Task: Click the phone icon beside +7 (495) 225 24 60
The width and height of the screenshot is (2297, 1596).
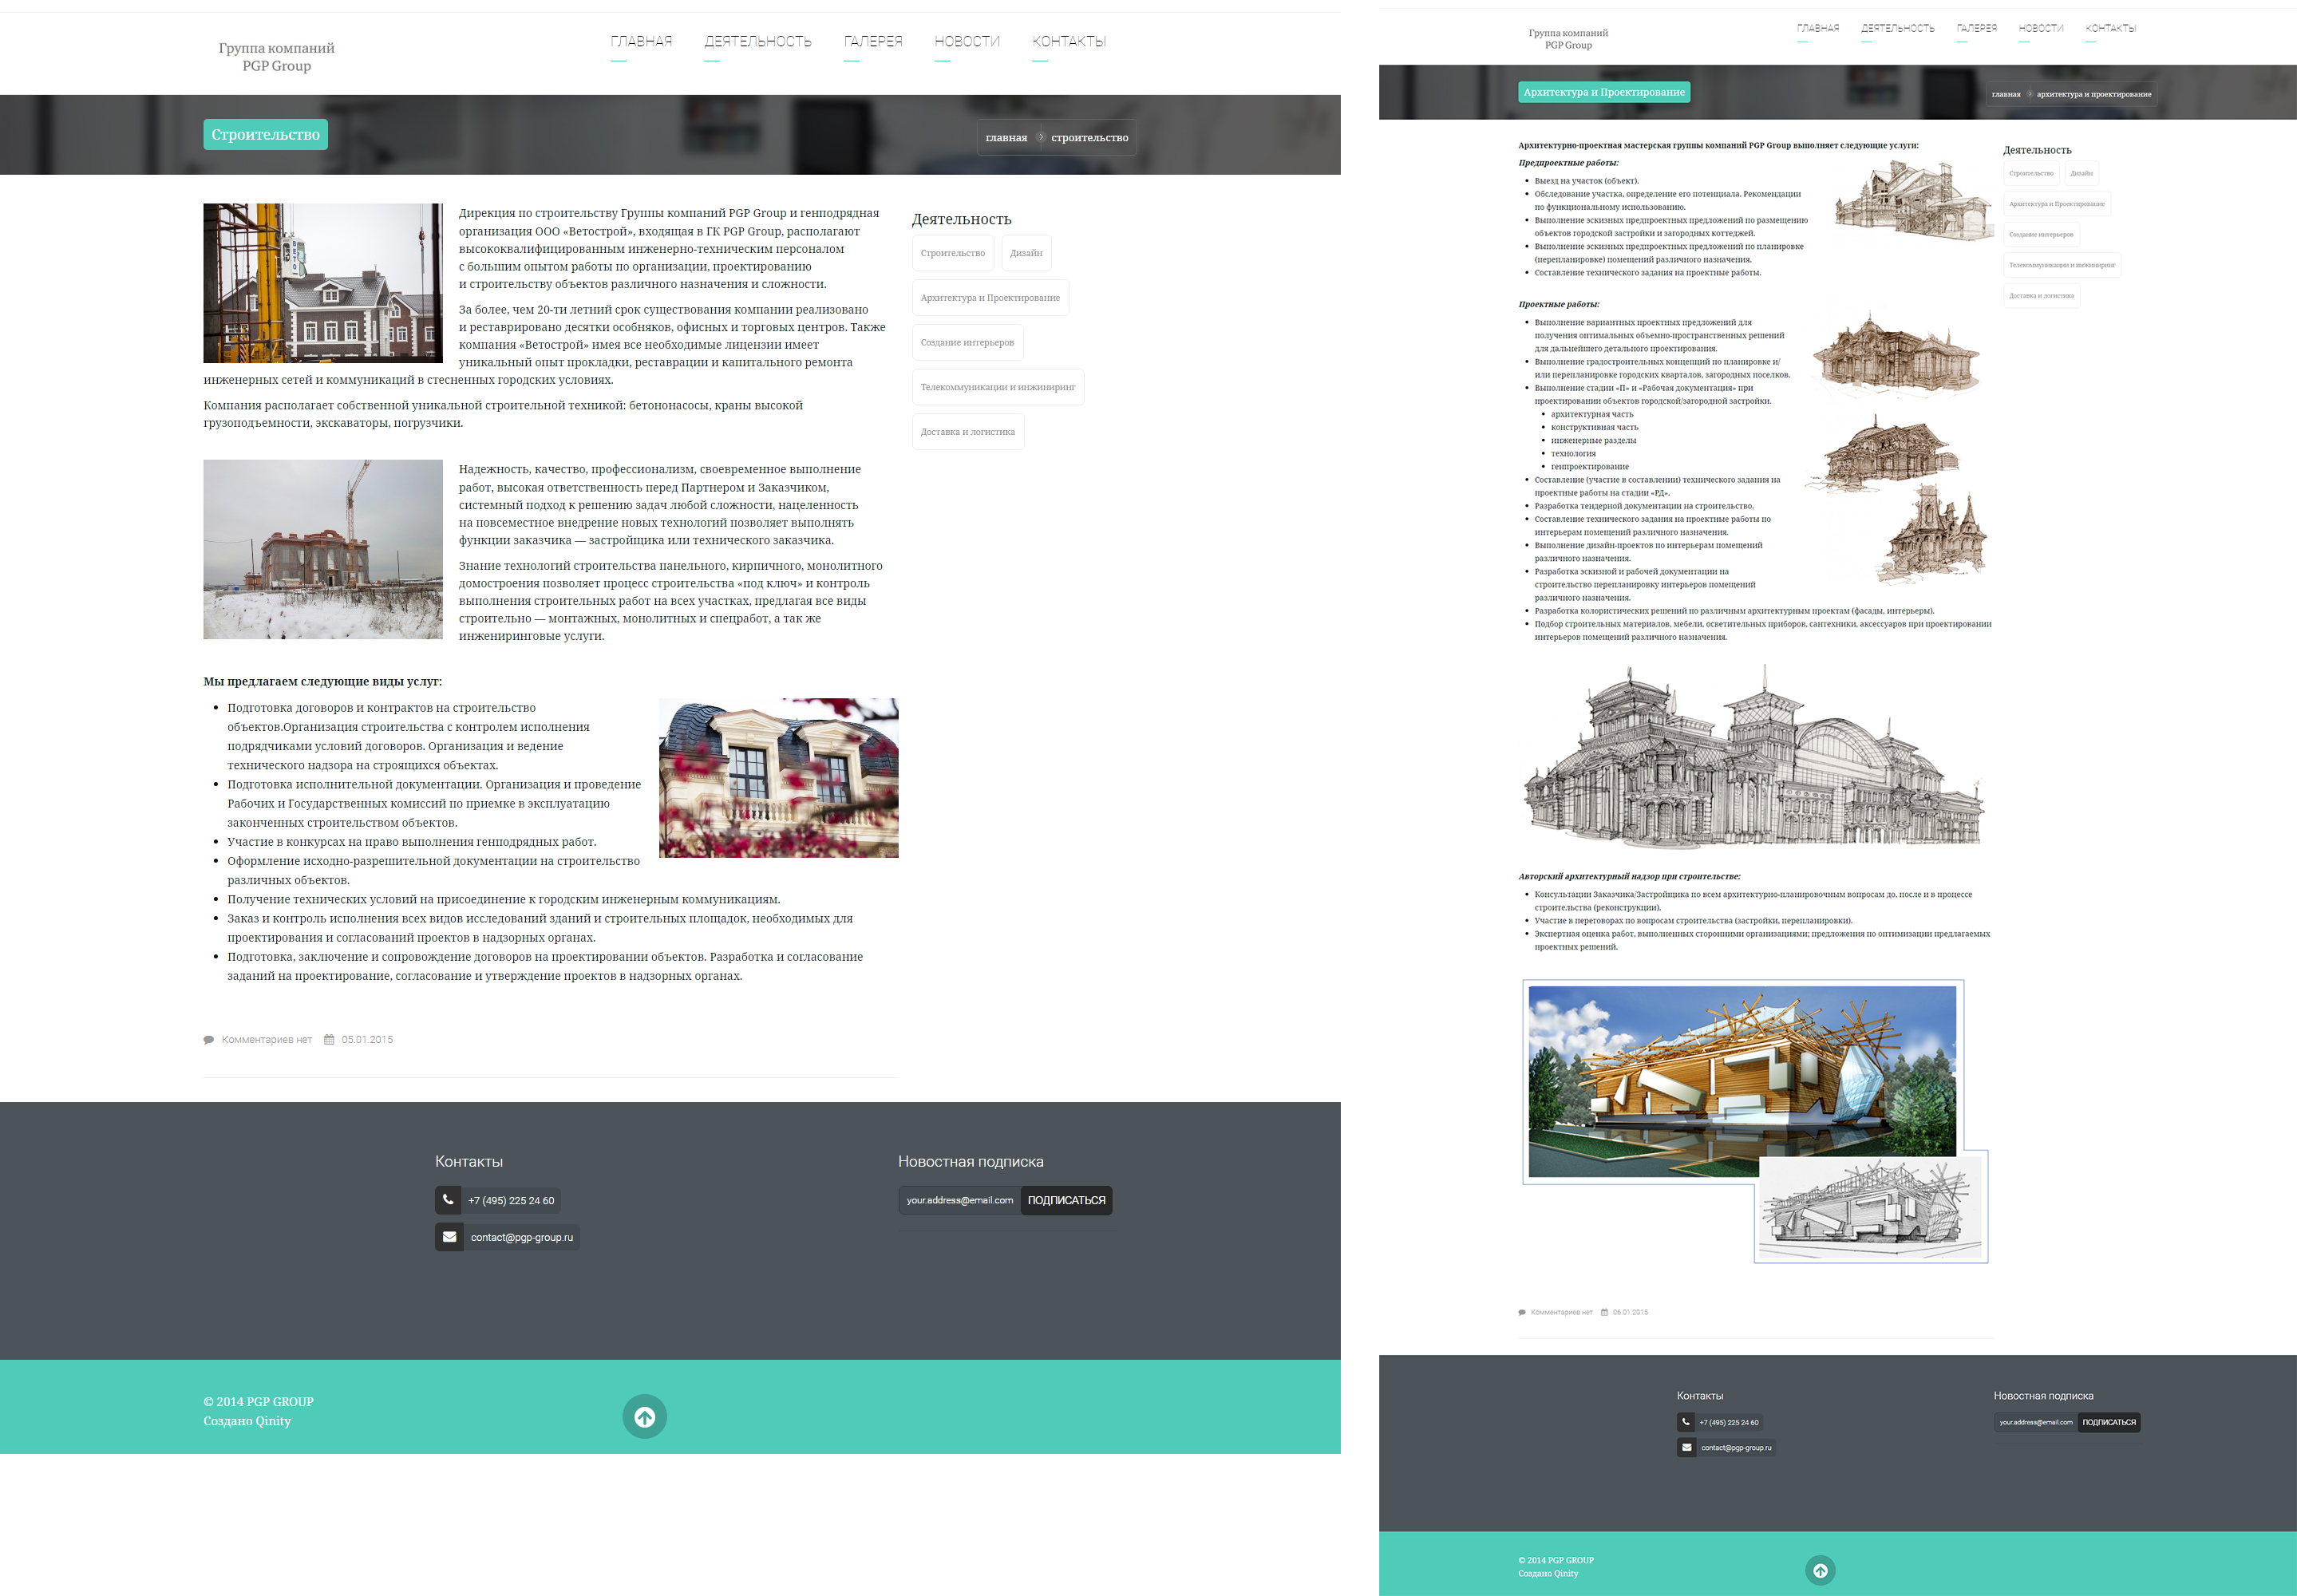Action: click(448, 1199)
